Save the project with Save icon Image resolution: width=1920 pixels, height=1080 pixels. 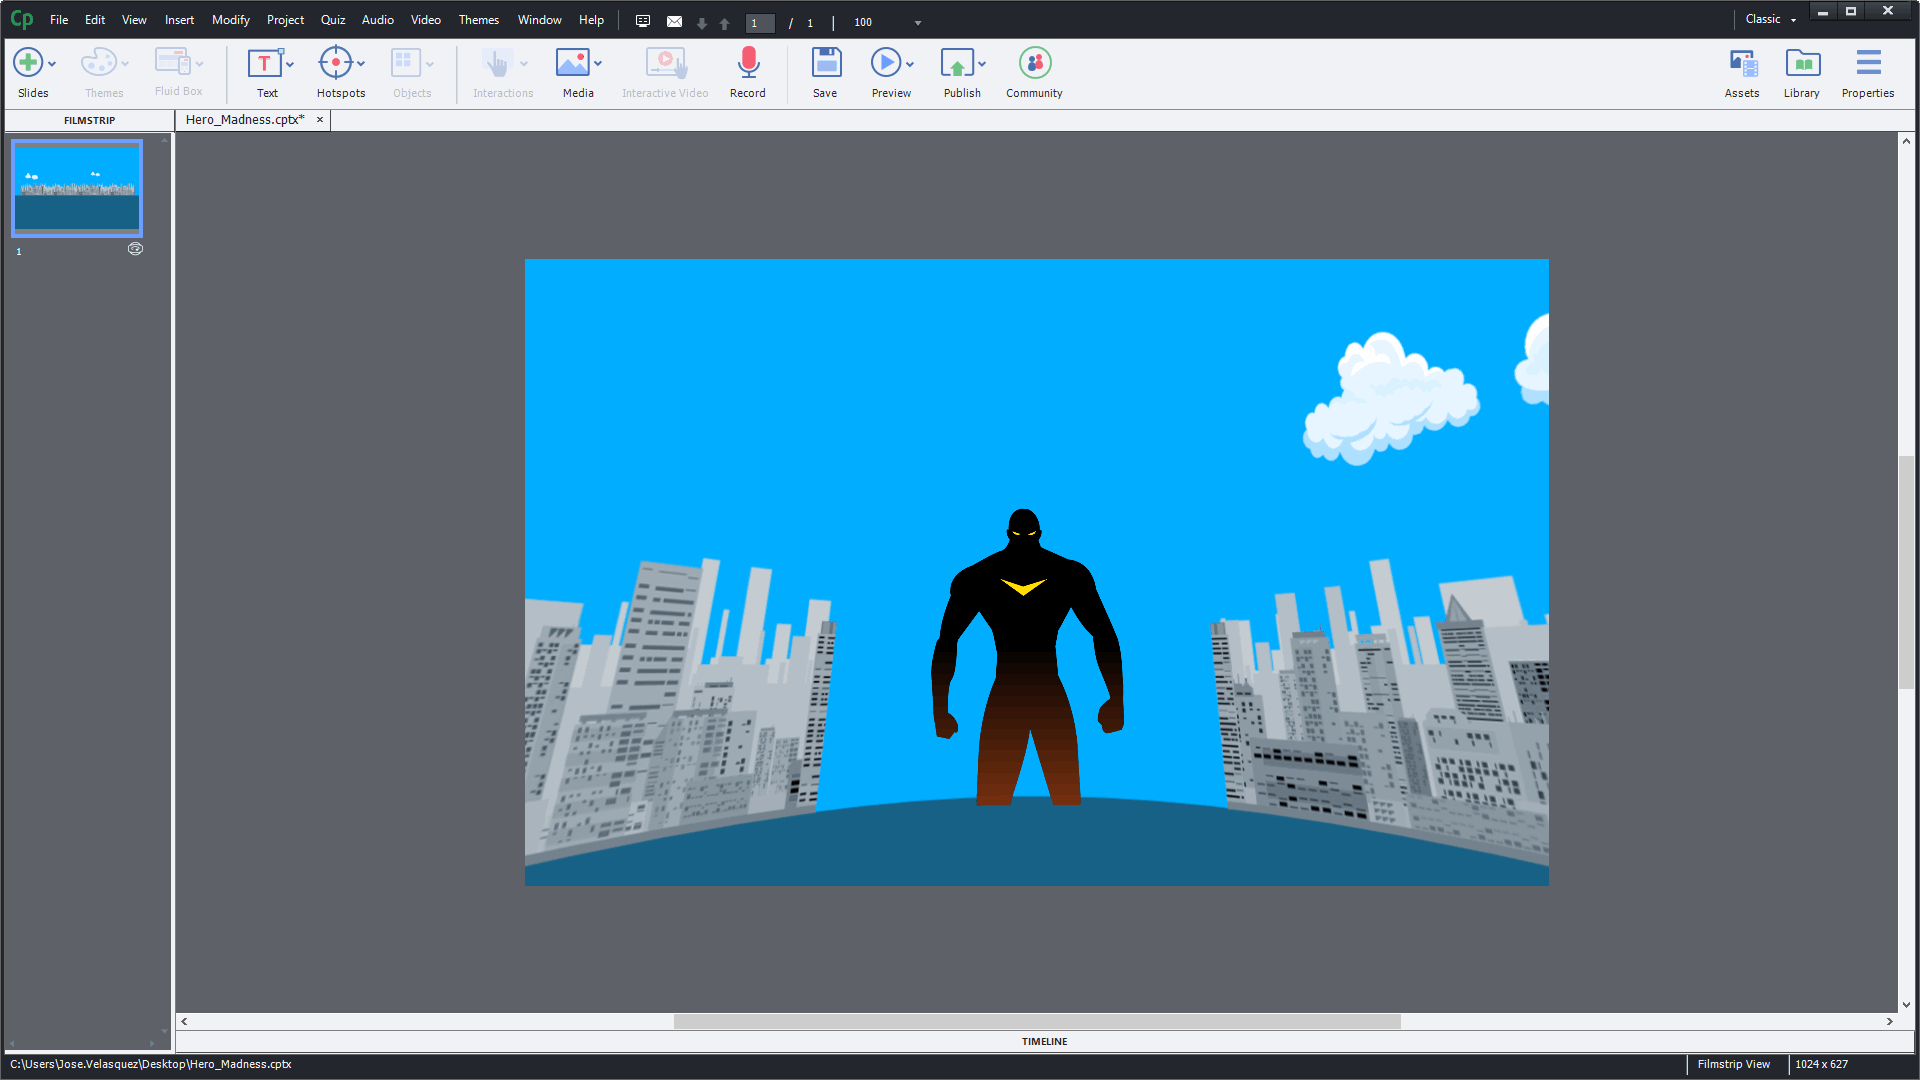pos(825,63)
